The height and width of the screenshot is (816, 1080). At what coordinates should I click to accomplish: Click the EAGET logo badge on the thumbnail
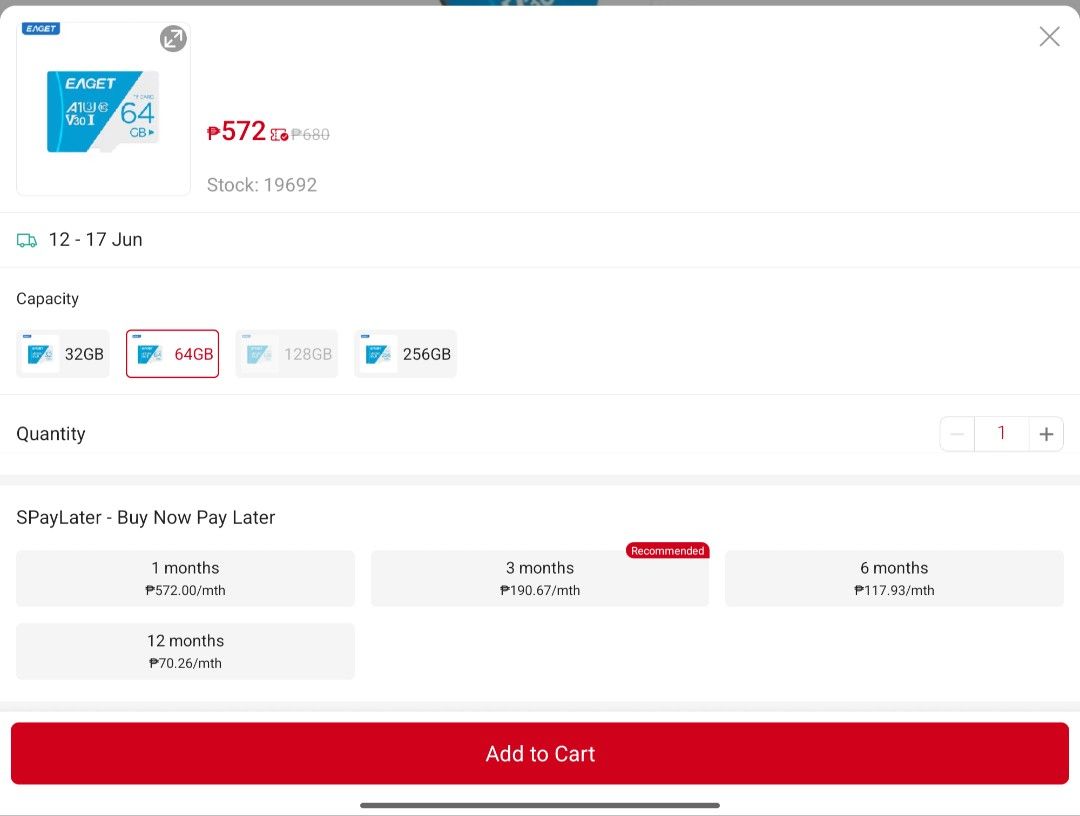point(41,28)
